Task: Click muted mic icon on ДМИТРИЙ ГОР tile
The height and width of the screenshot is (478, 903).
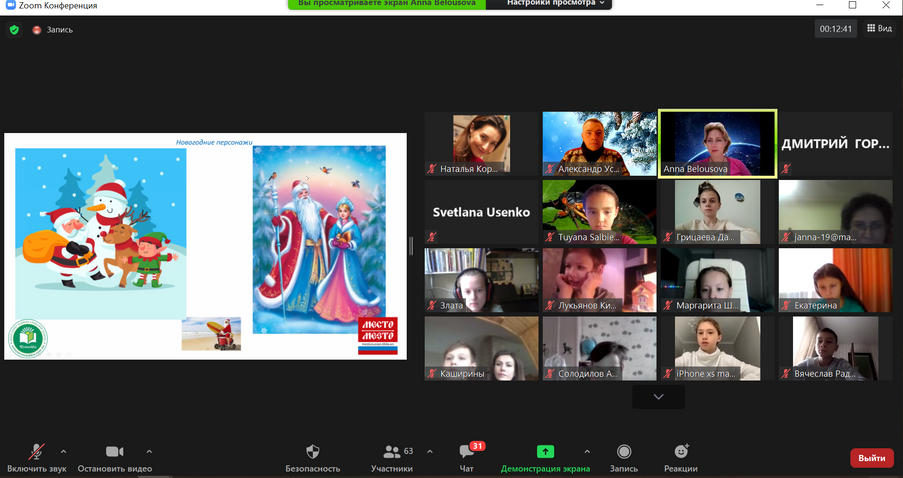Action: tap(786, 169)
